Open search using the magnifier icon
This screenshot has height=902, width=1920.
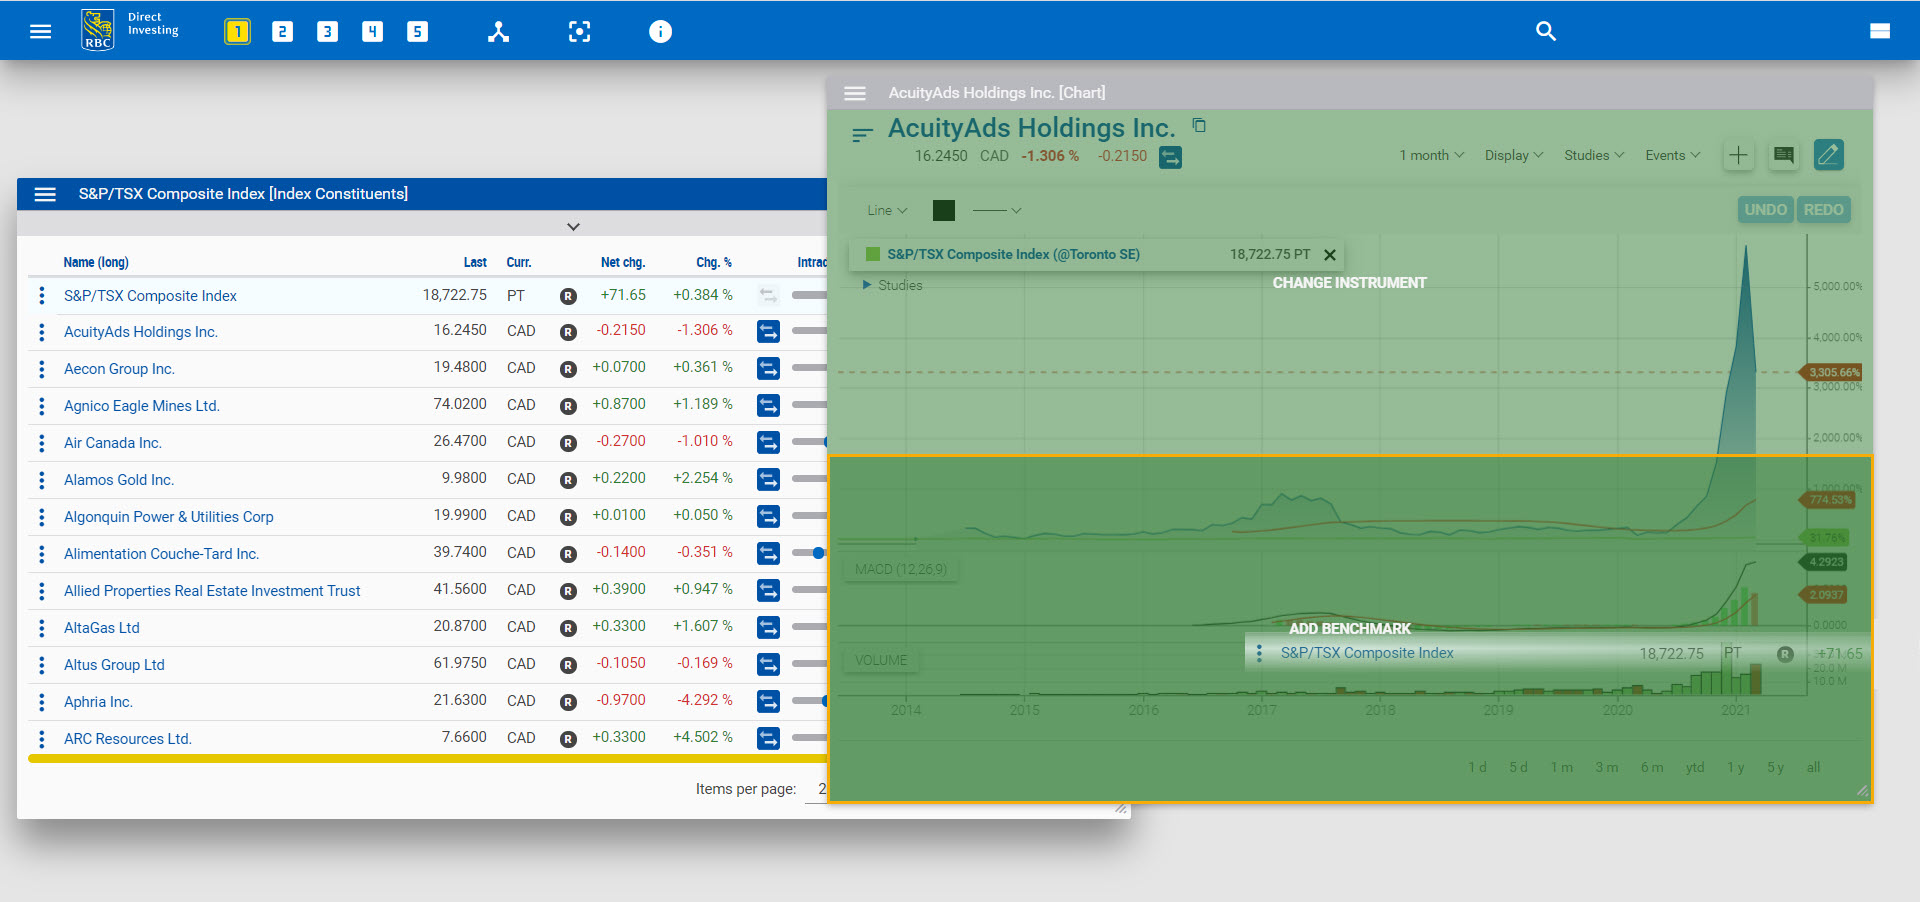tap(1546, 31)
